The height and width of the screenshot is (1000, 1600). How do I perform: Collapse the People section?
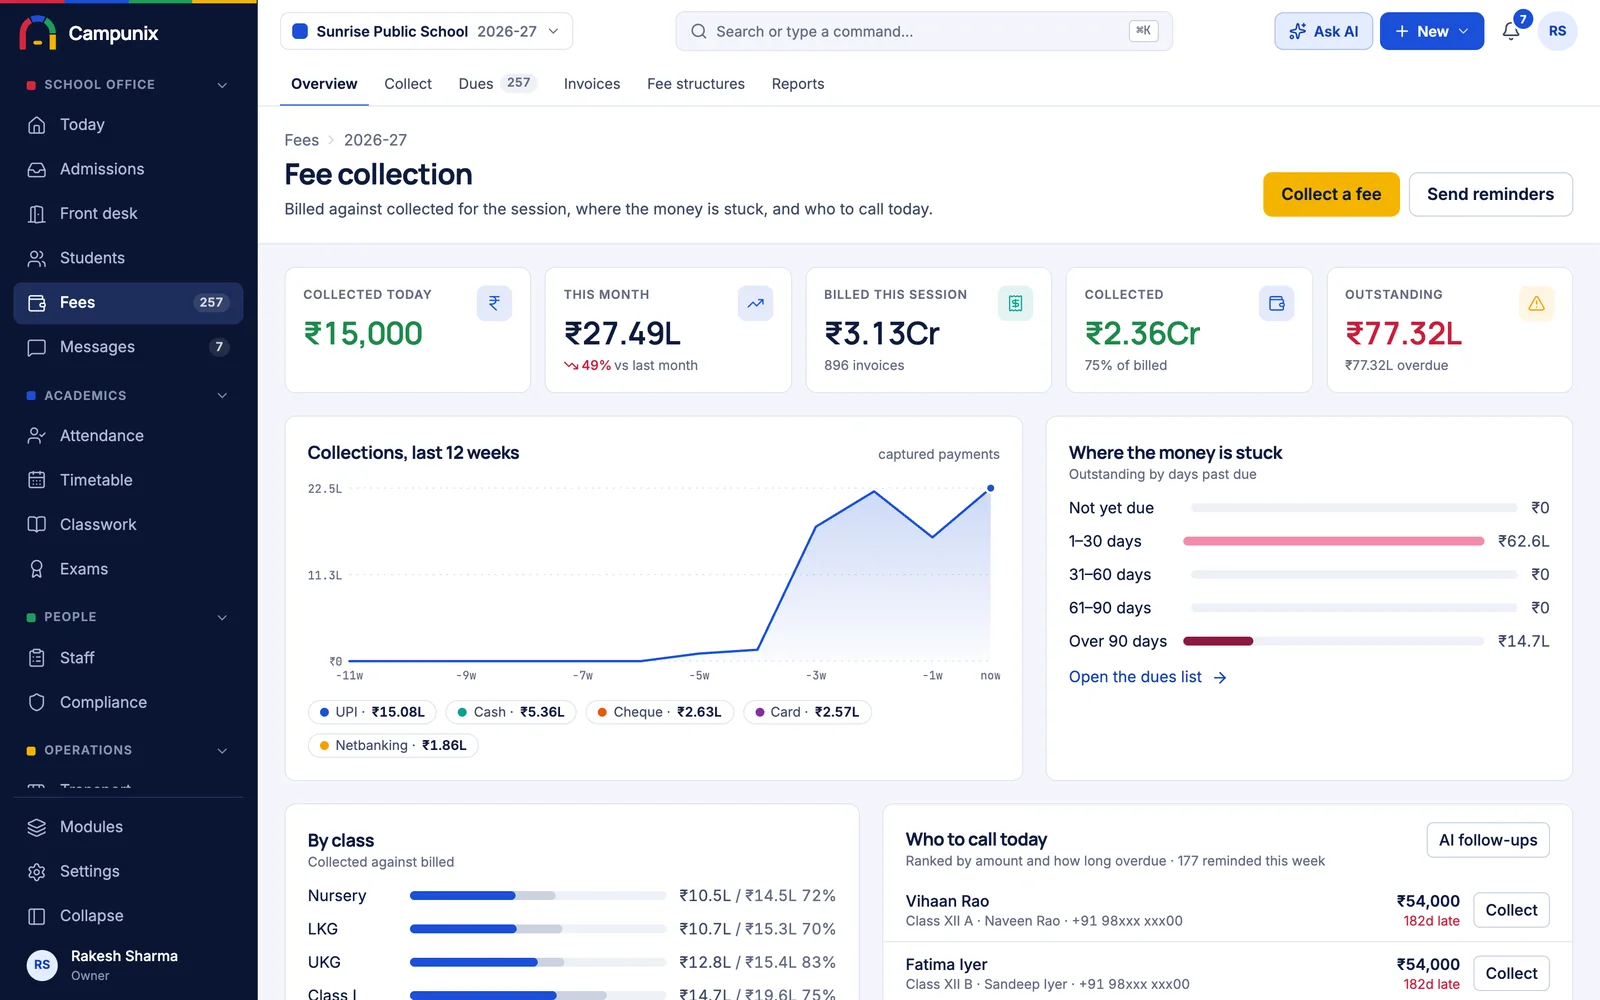tap(222, 617)
